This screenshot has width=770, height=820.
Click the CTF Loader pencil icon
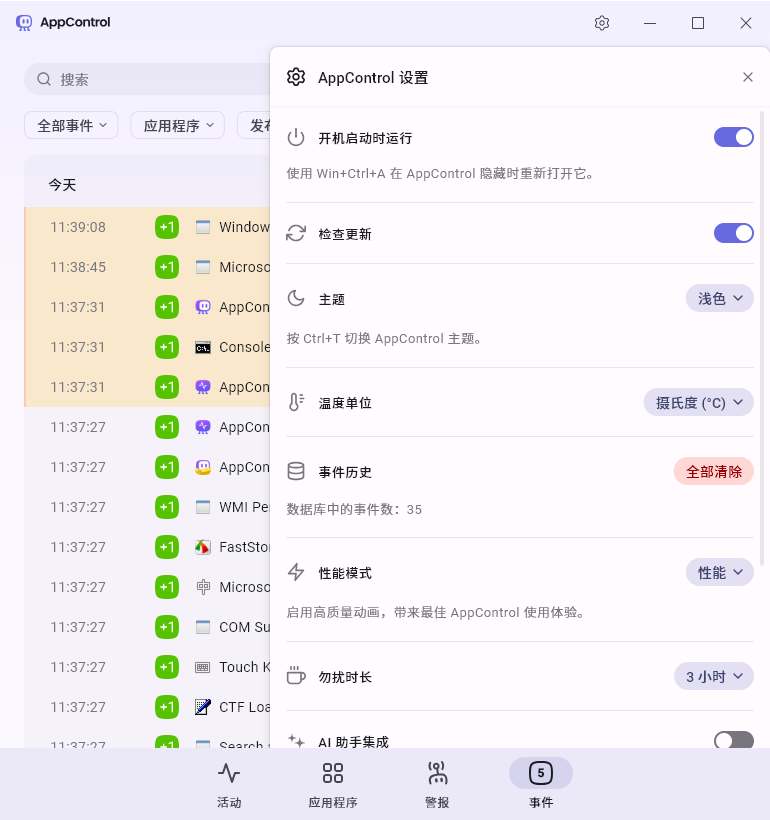[x=203, y=707]
